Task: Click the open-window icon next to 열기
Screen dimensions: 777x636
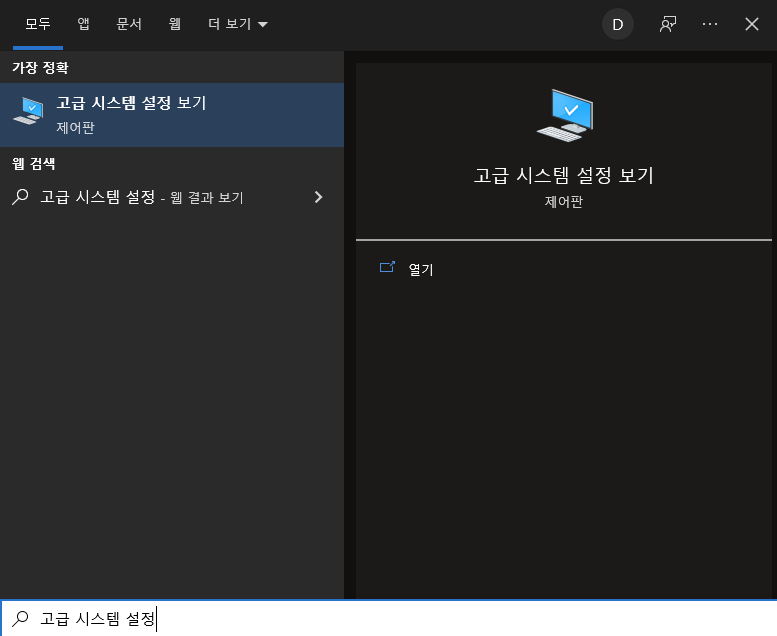Action: point(387,267)
